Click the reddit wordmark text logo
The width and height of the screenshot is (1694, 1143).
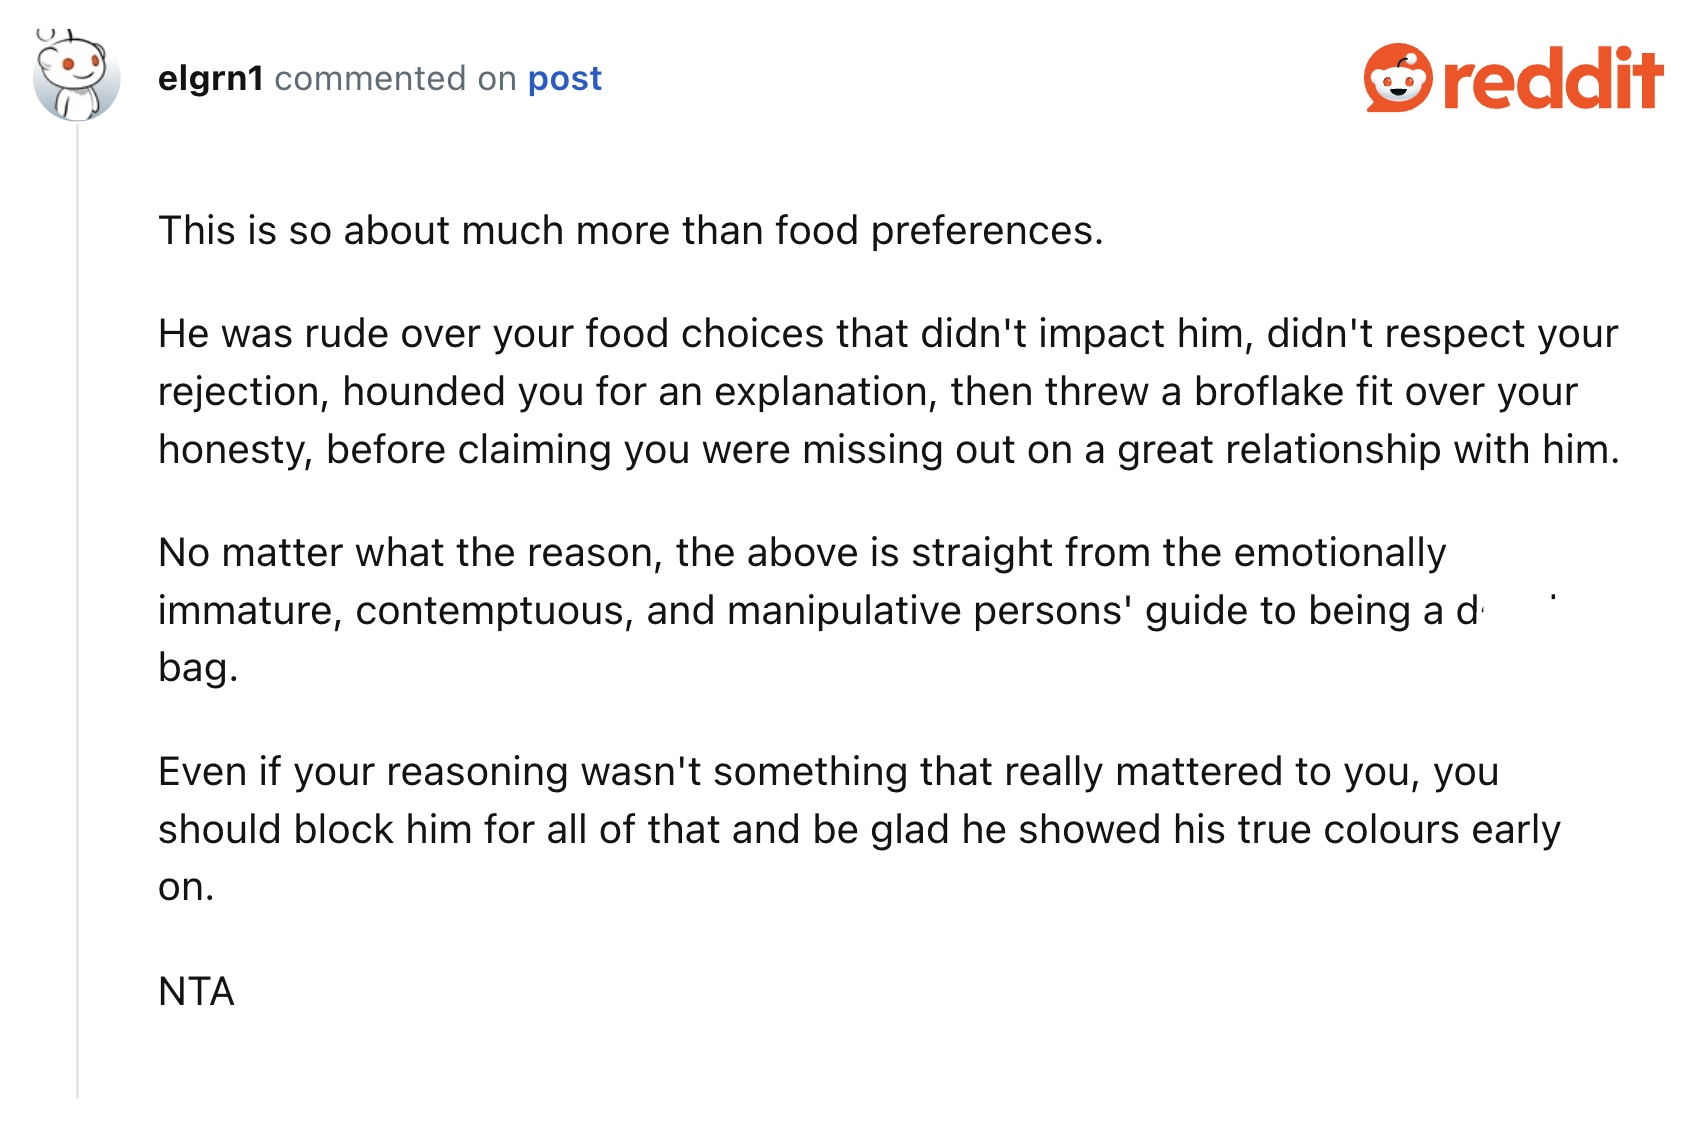(x=1553, y=78)
